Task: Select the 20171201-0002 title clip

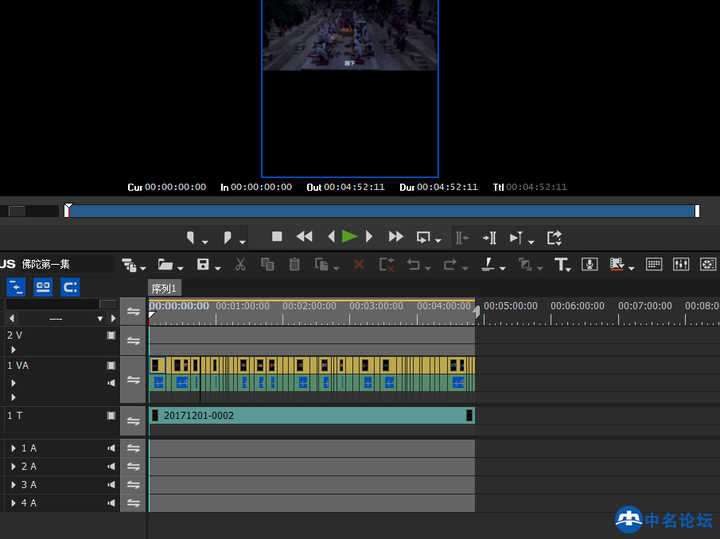Action: 310,415
